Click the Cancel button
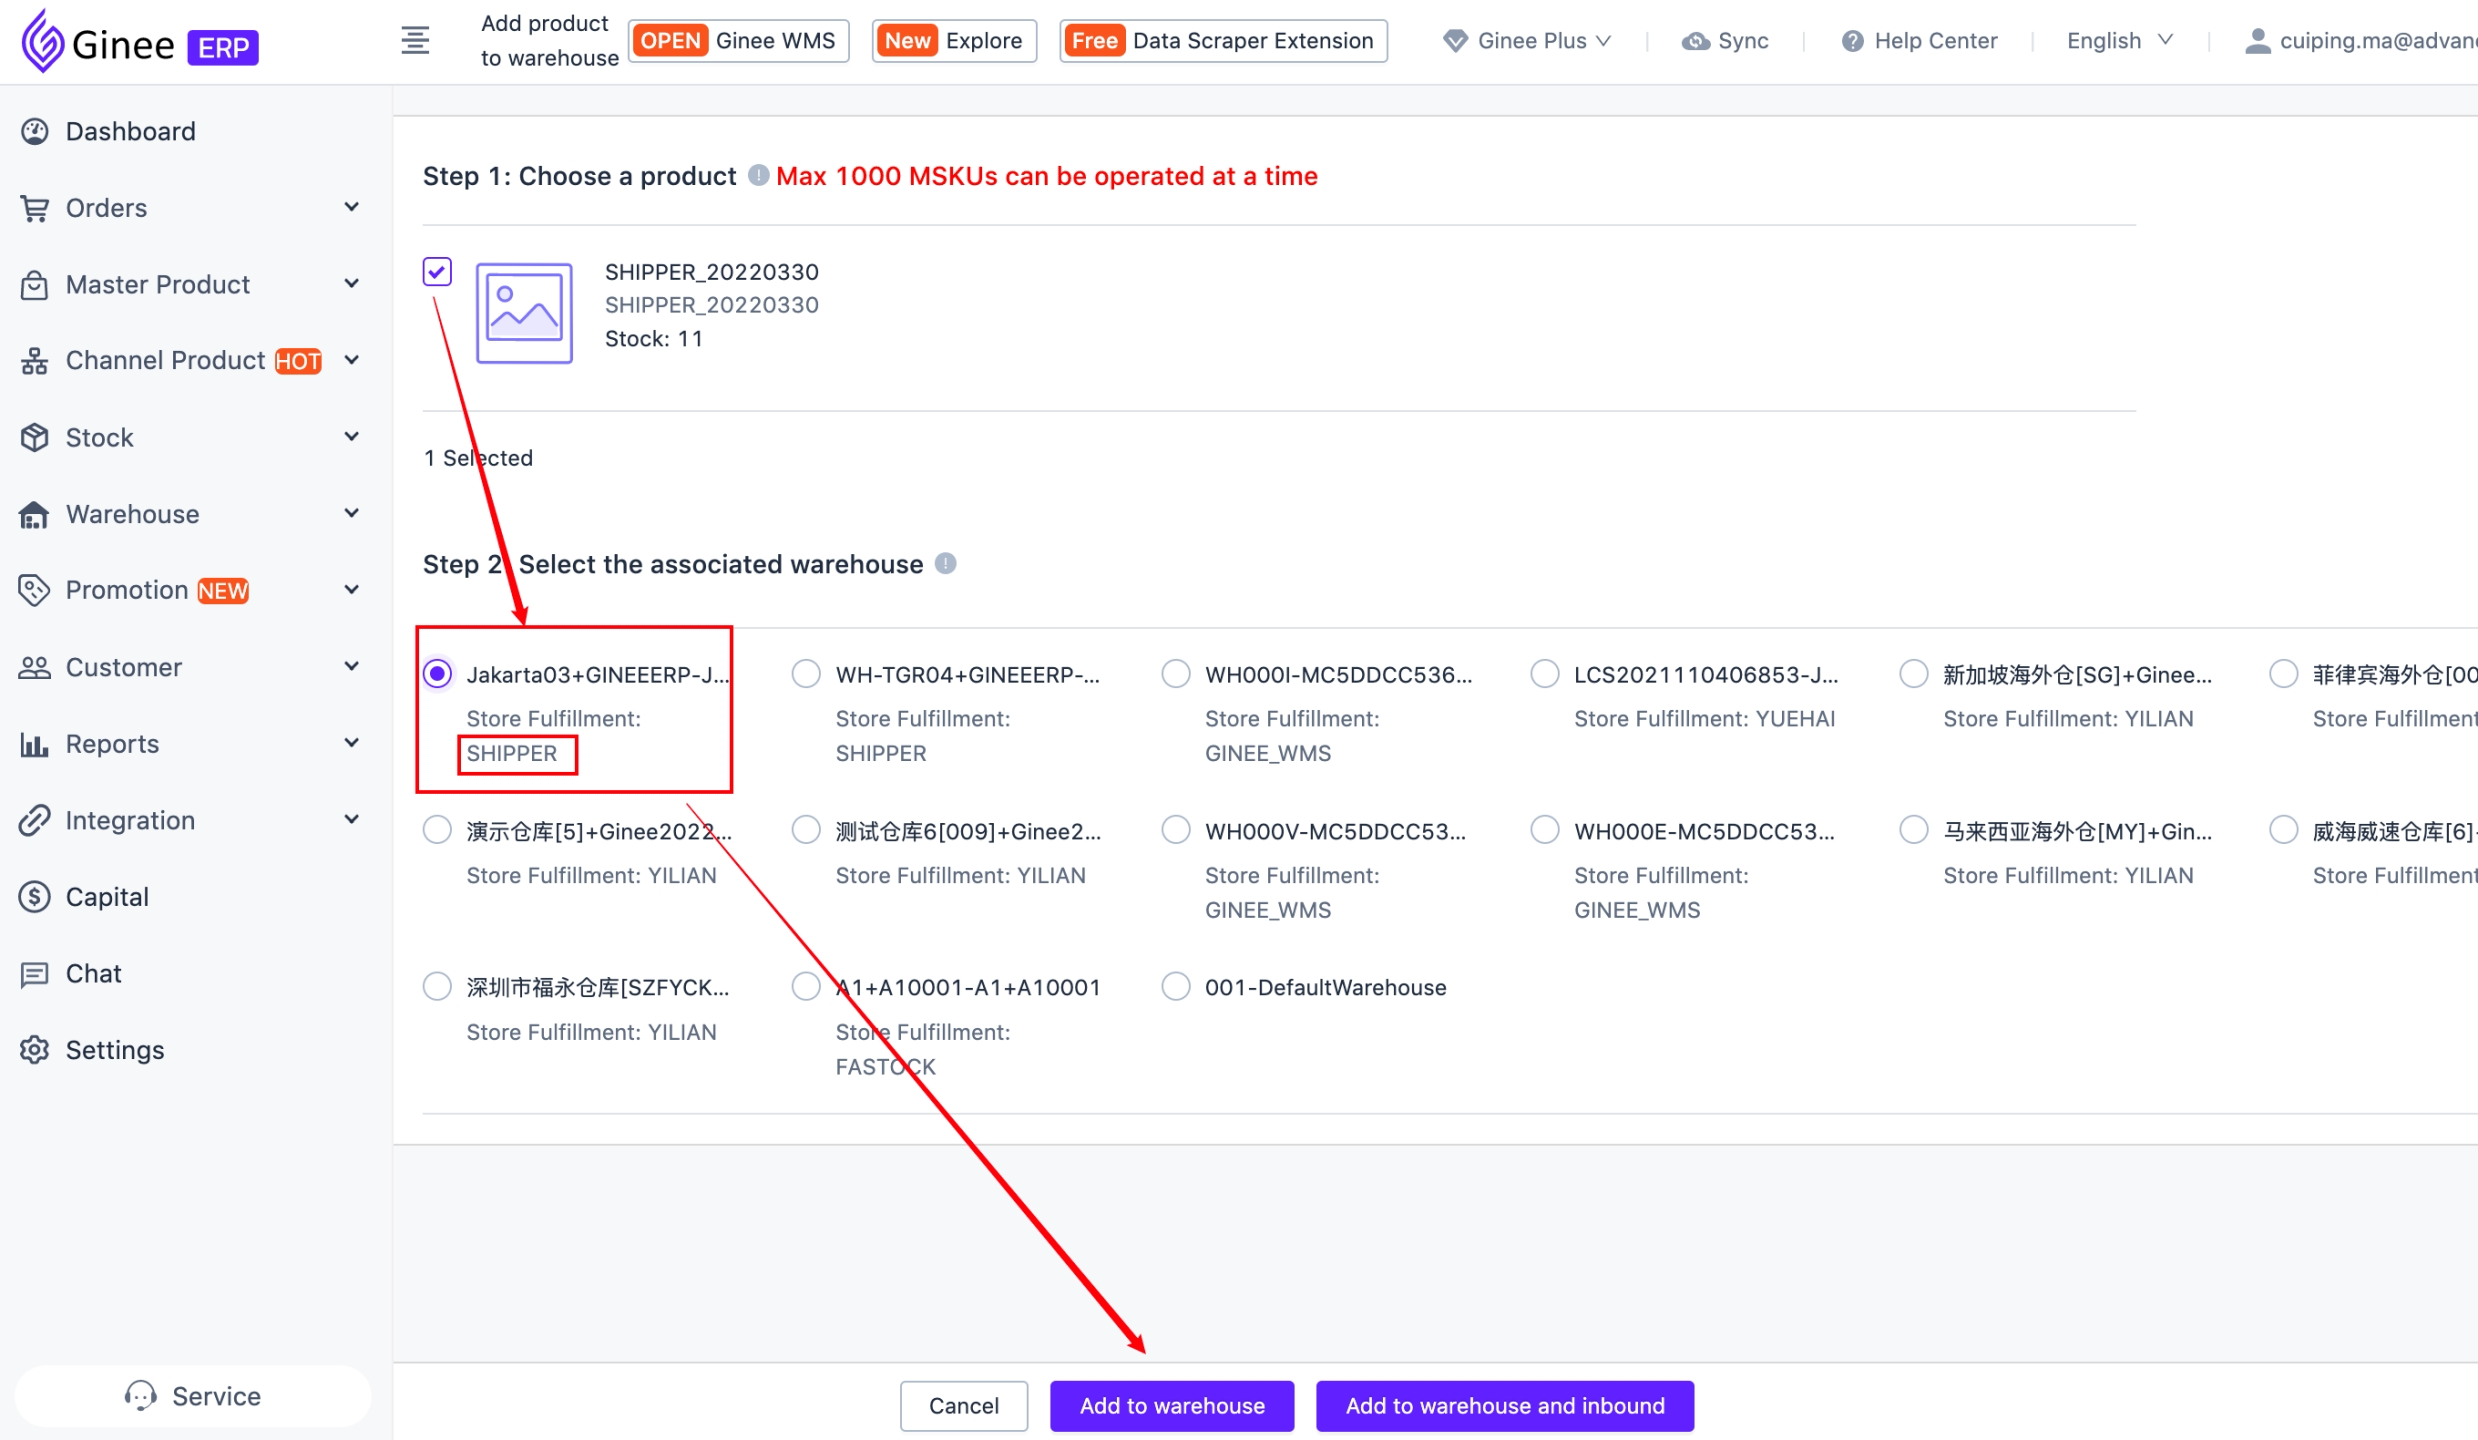The image size is (2478, 1440). [x=963, y=1406]
